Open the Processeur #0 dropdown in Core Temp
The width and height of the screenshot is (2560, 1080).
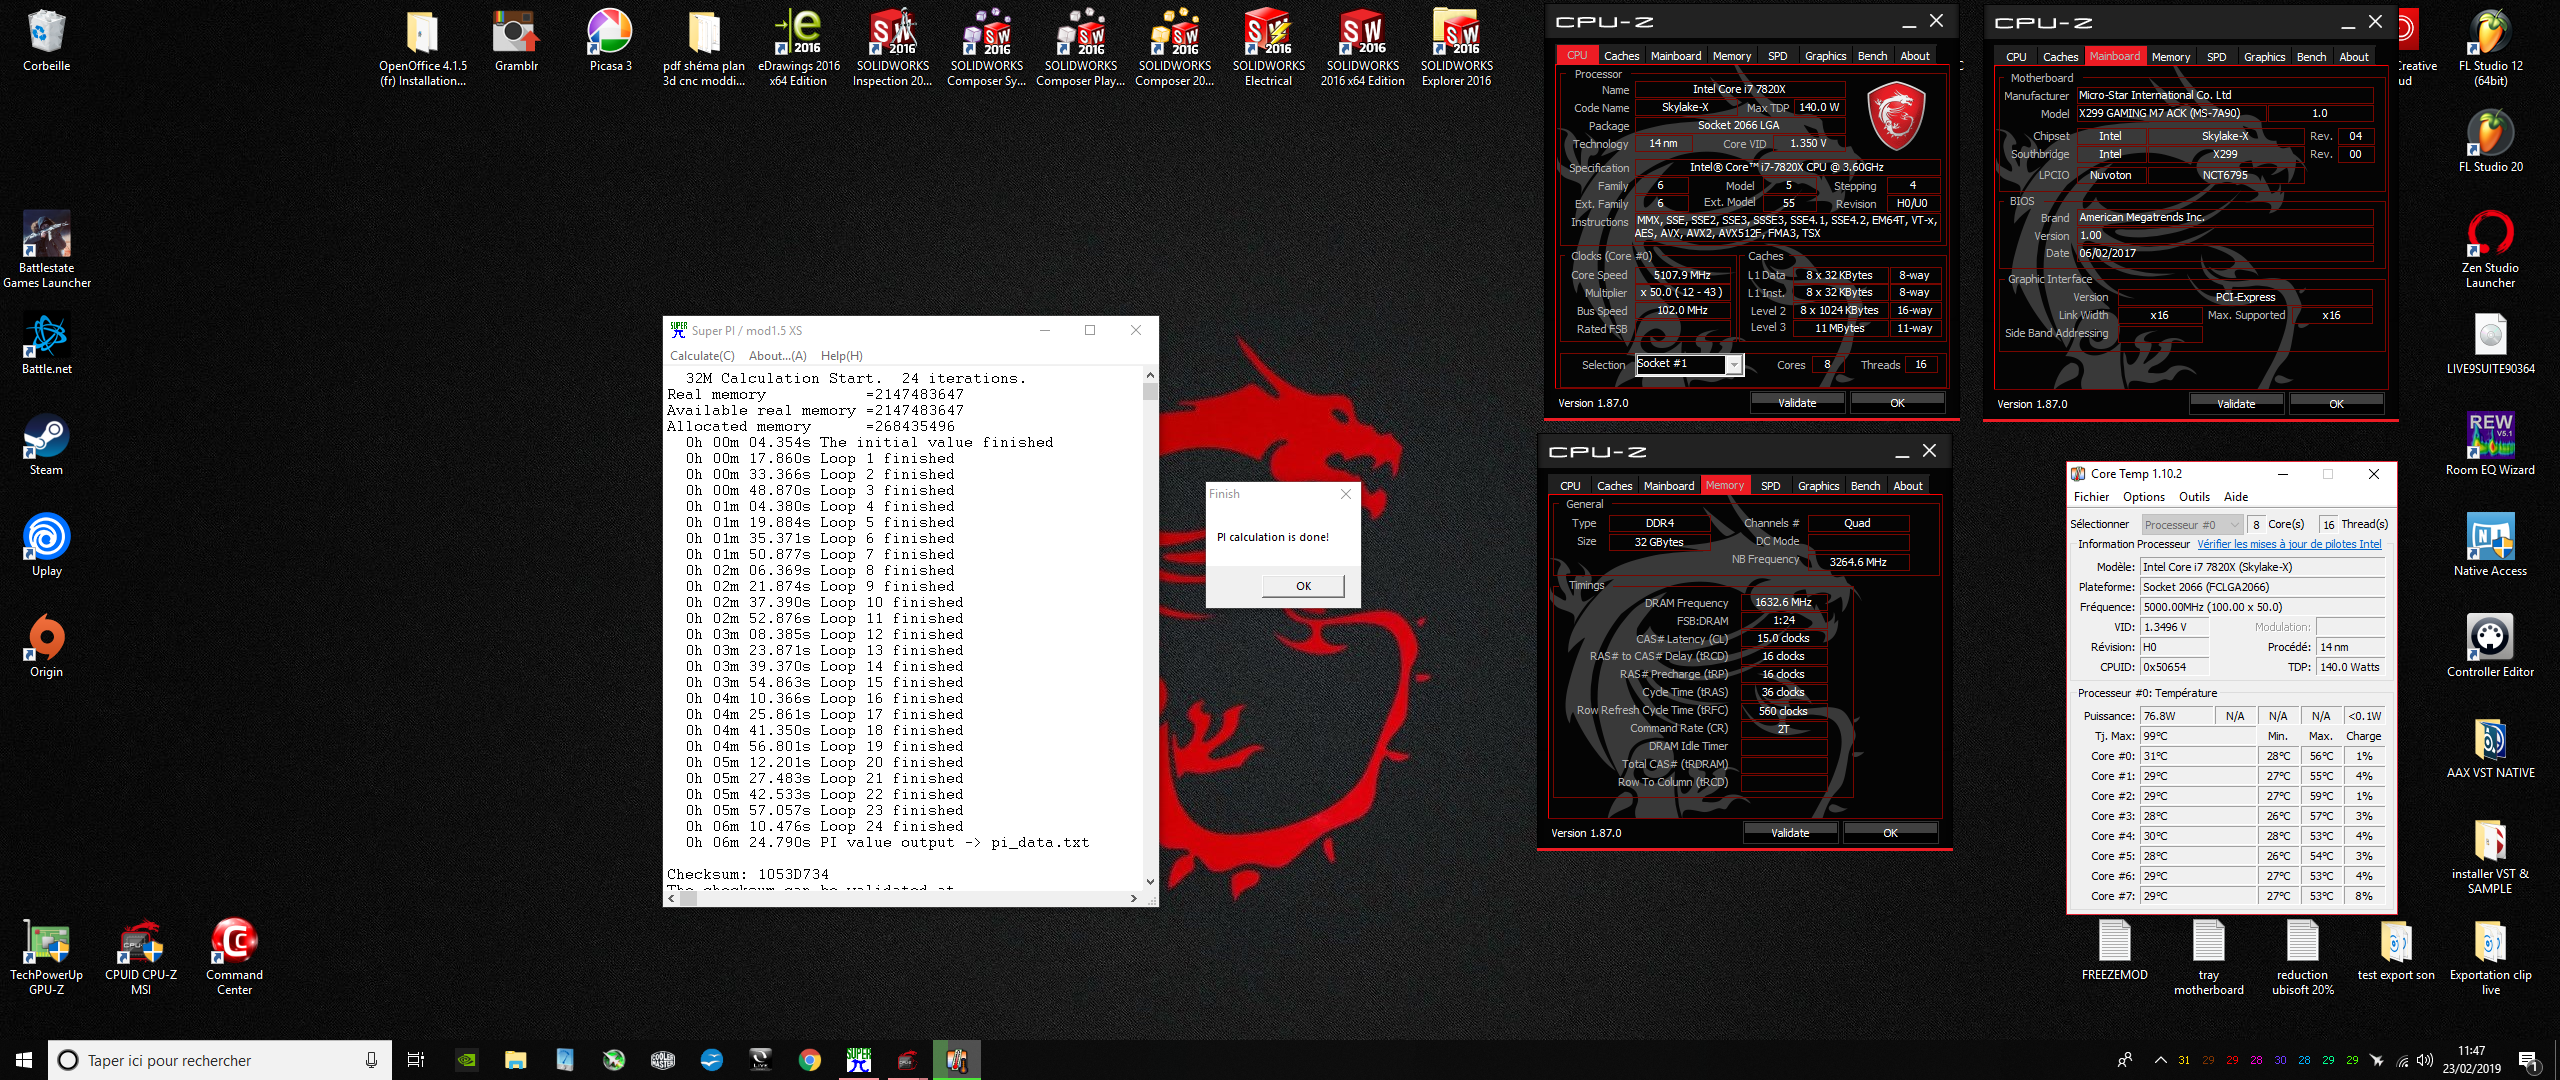[x=2192, y=524]
